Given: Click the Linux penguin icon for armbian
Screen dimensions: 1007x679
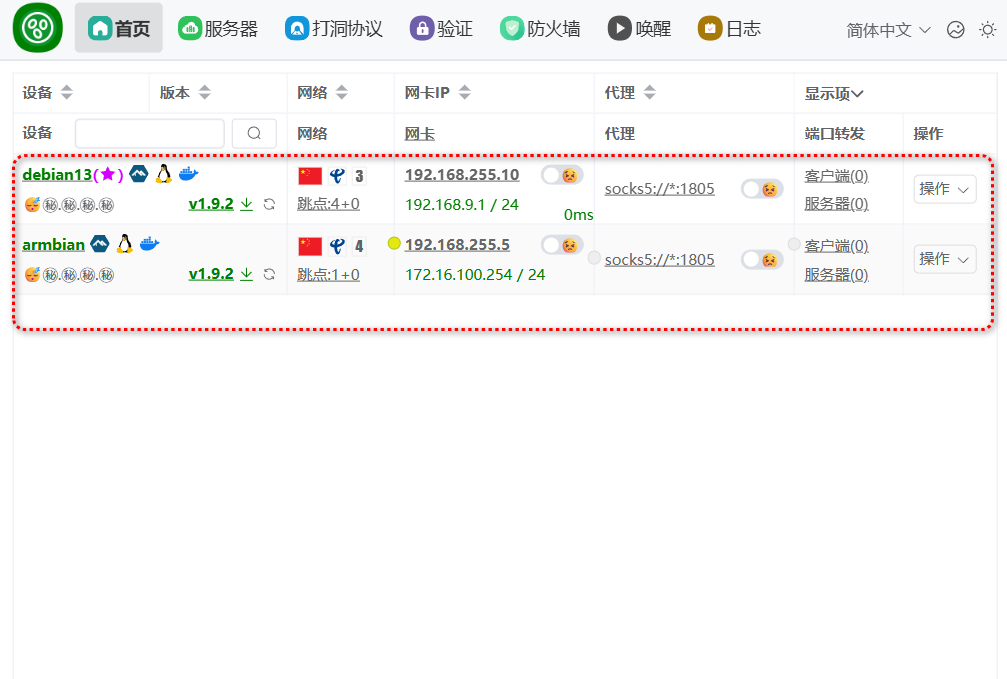Looking at the screenshot, I should pyautogui.click(x=124, y=245).
